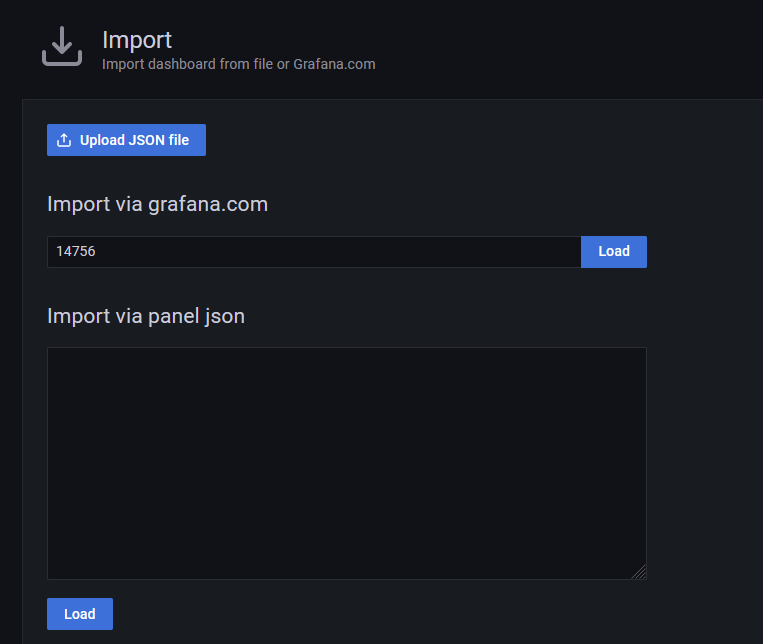
Task: Click the word "Grafana.com" in the subtitle
Action: coord(334,64)
